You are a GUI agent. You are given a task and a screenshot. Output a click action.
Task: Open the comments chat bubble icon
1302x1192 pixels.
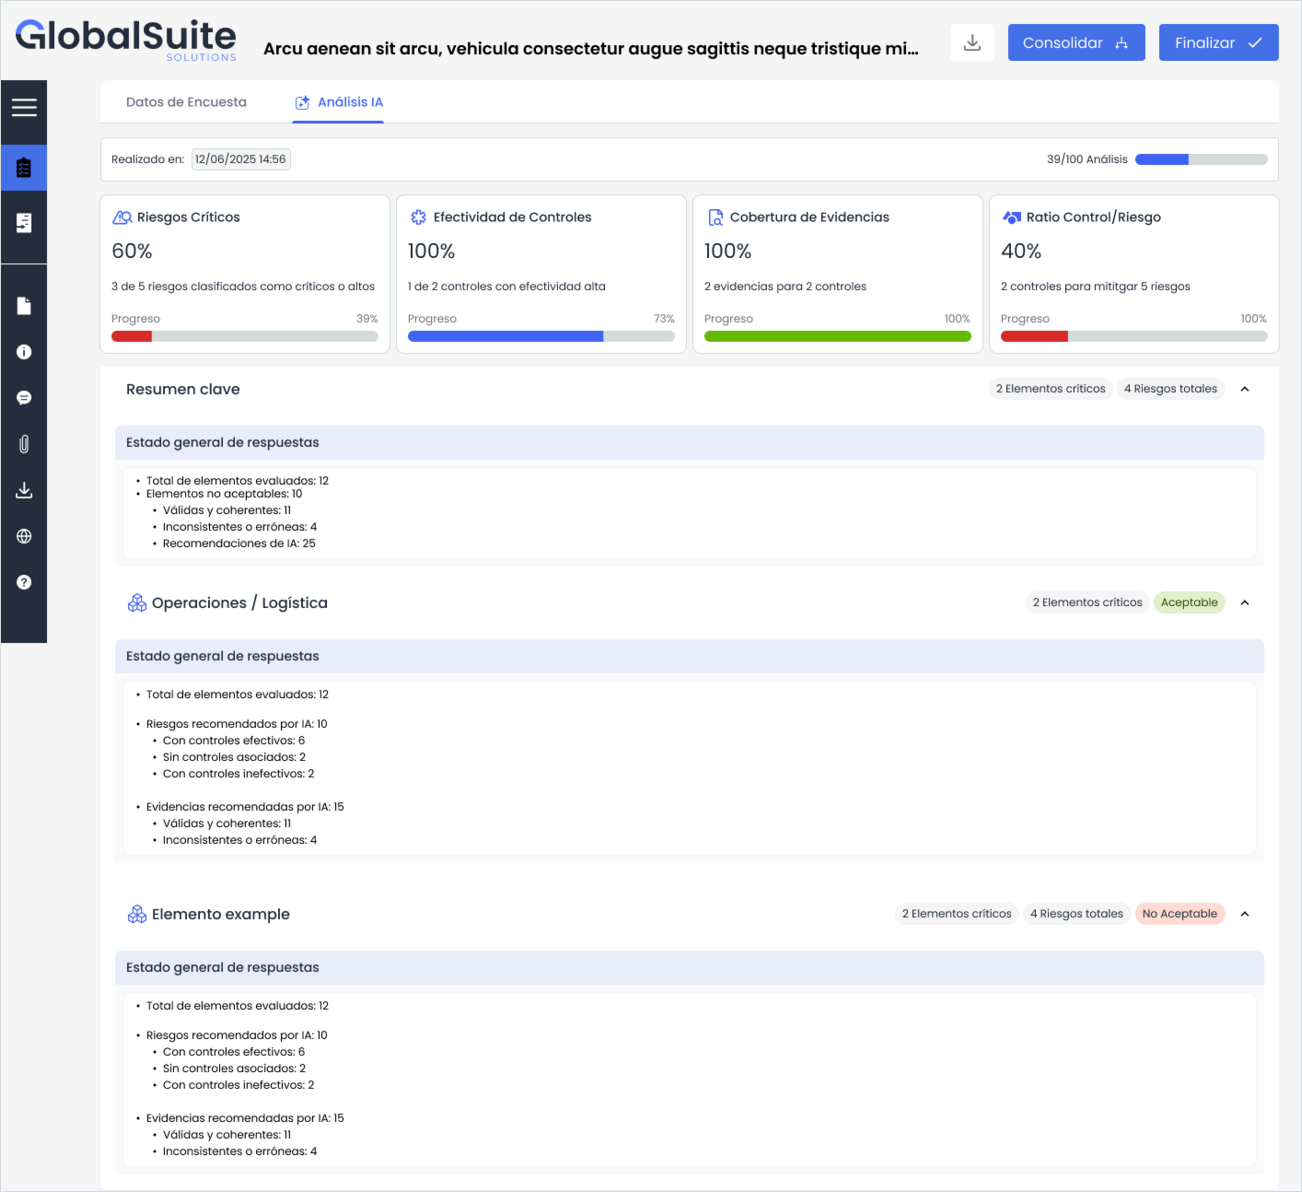click(x=24, y=398)
